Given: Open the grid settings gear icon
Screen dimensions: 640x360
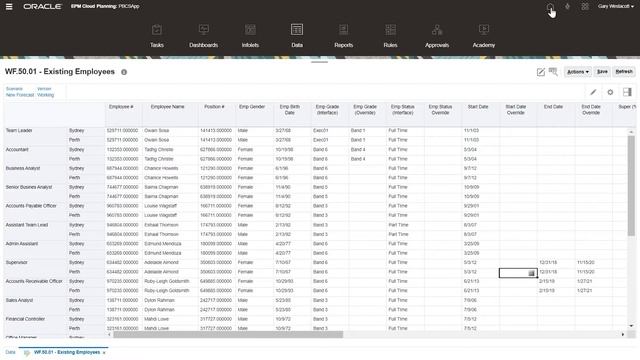Looking at the screenshot, I should pyautogui.click(x=610, y=92).
